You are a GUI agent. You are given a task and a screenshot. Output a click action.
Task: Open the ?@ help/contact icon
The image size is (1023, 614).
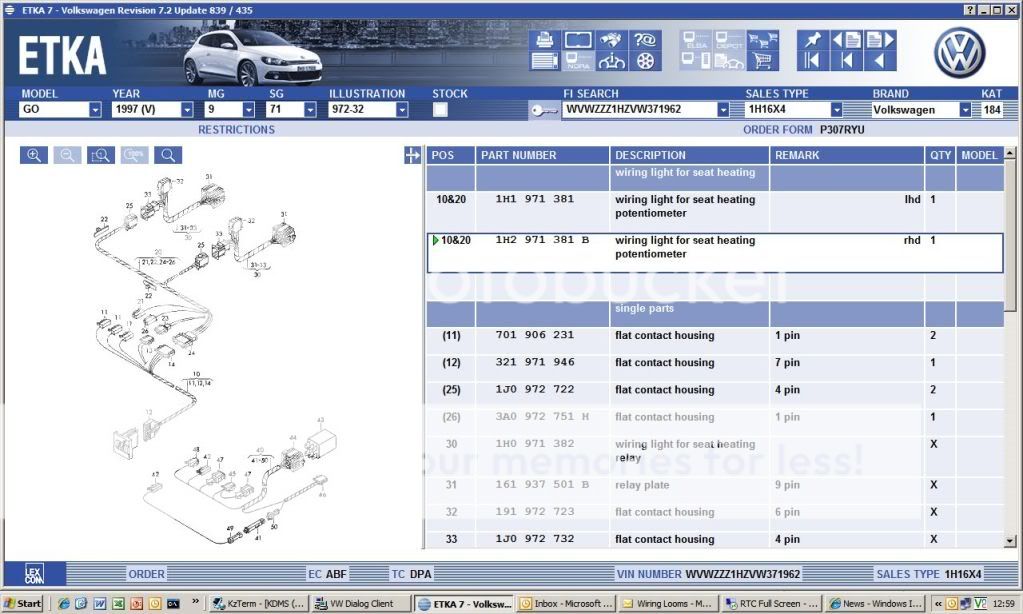645,40
